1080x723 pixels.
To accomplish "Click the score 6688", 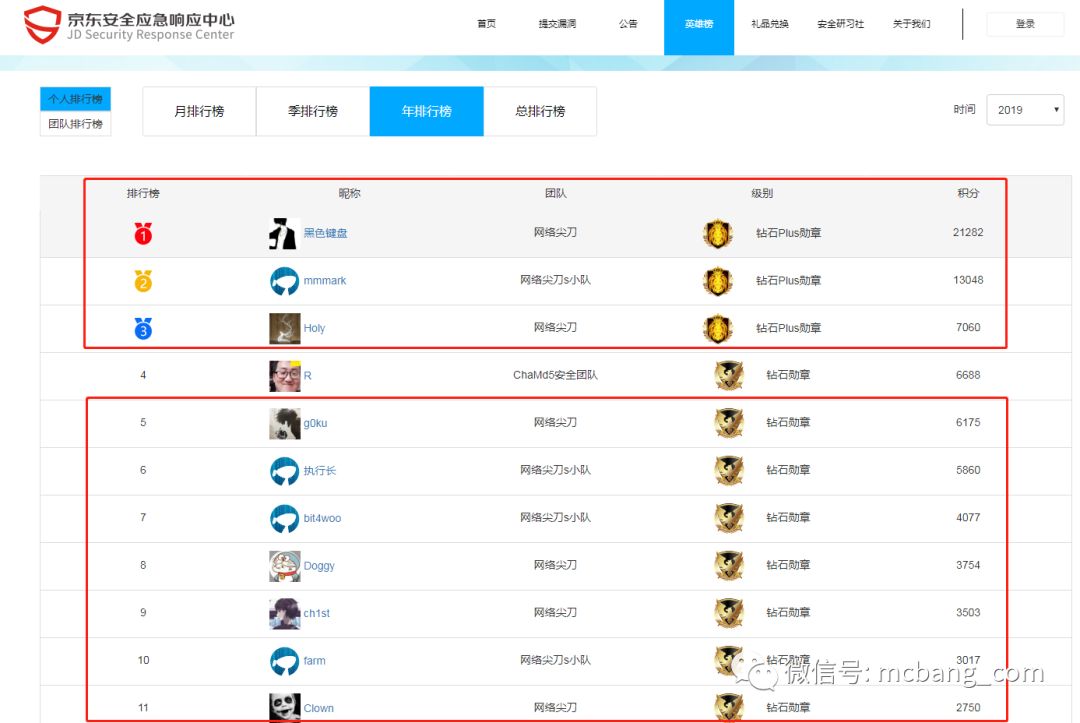I will [x=968, y=375].
